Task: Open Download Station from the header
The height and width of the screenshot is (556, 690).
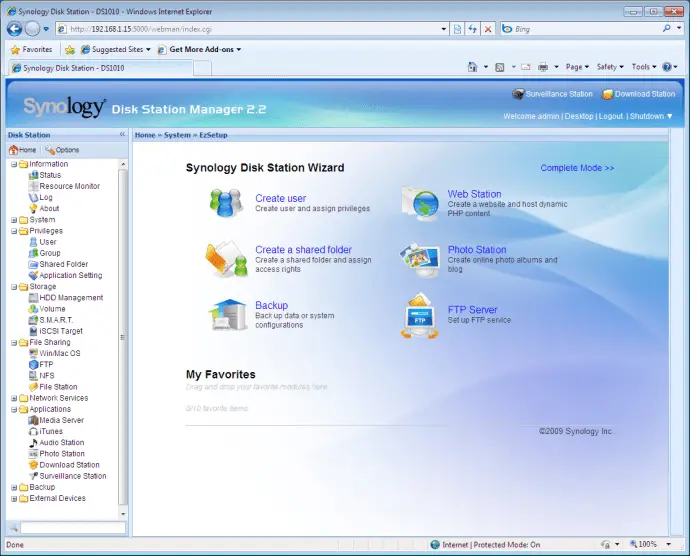Action: 639,94
